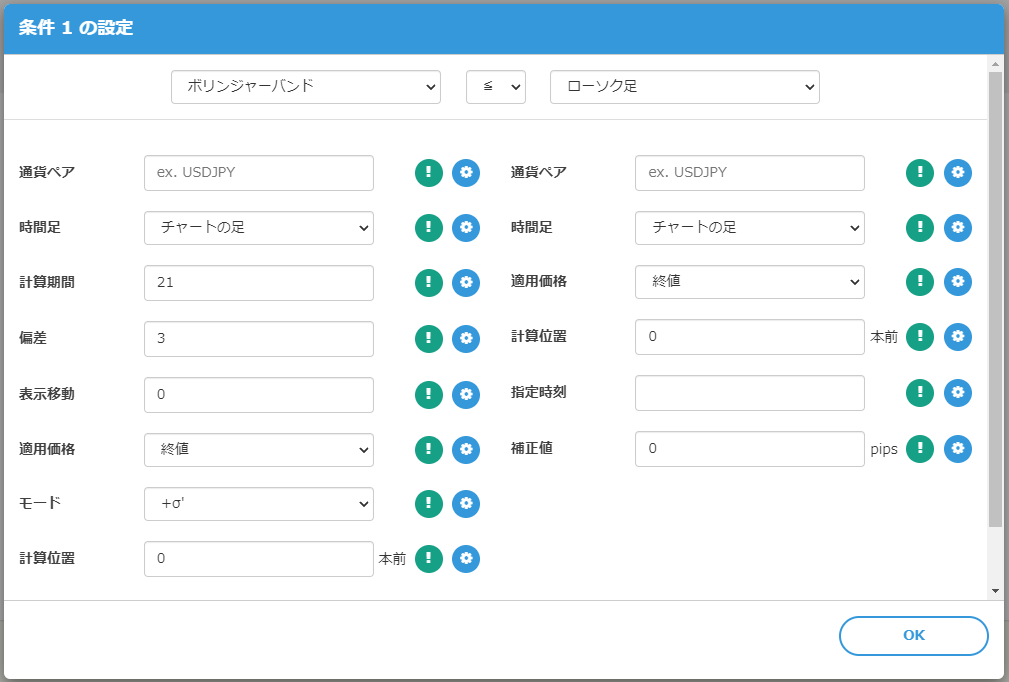1009x682 pixels.
Task: Open the left 時間足 チャートの足 dropdown
Action: tap(259, 228)
